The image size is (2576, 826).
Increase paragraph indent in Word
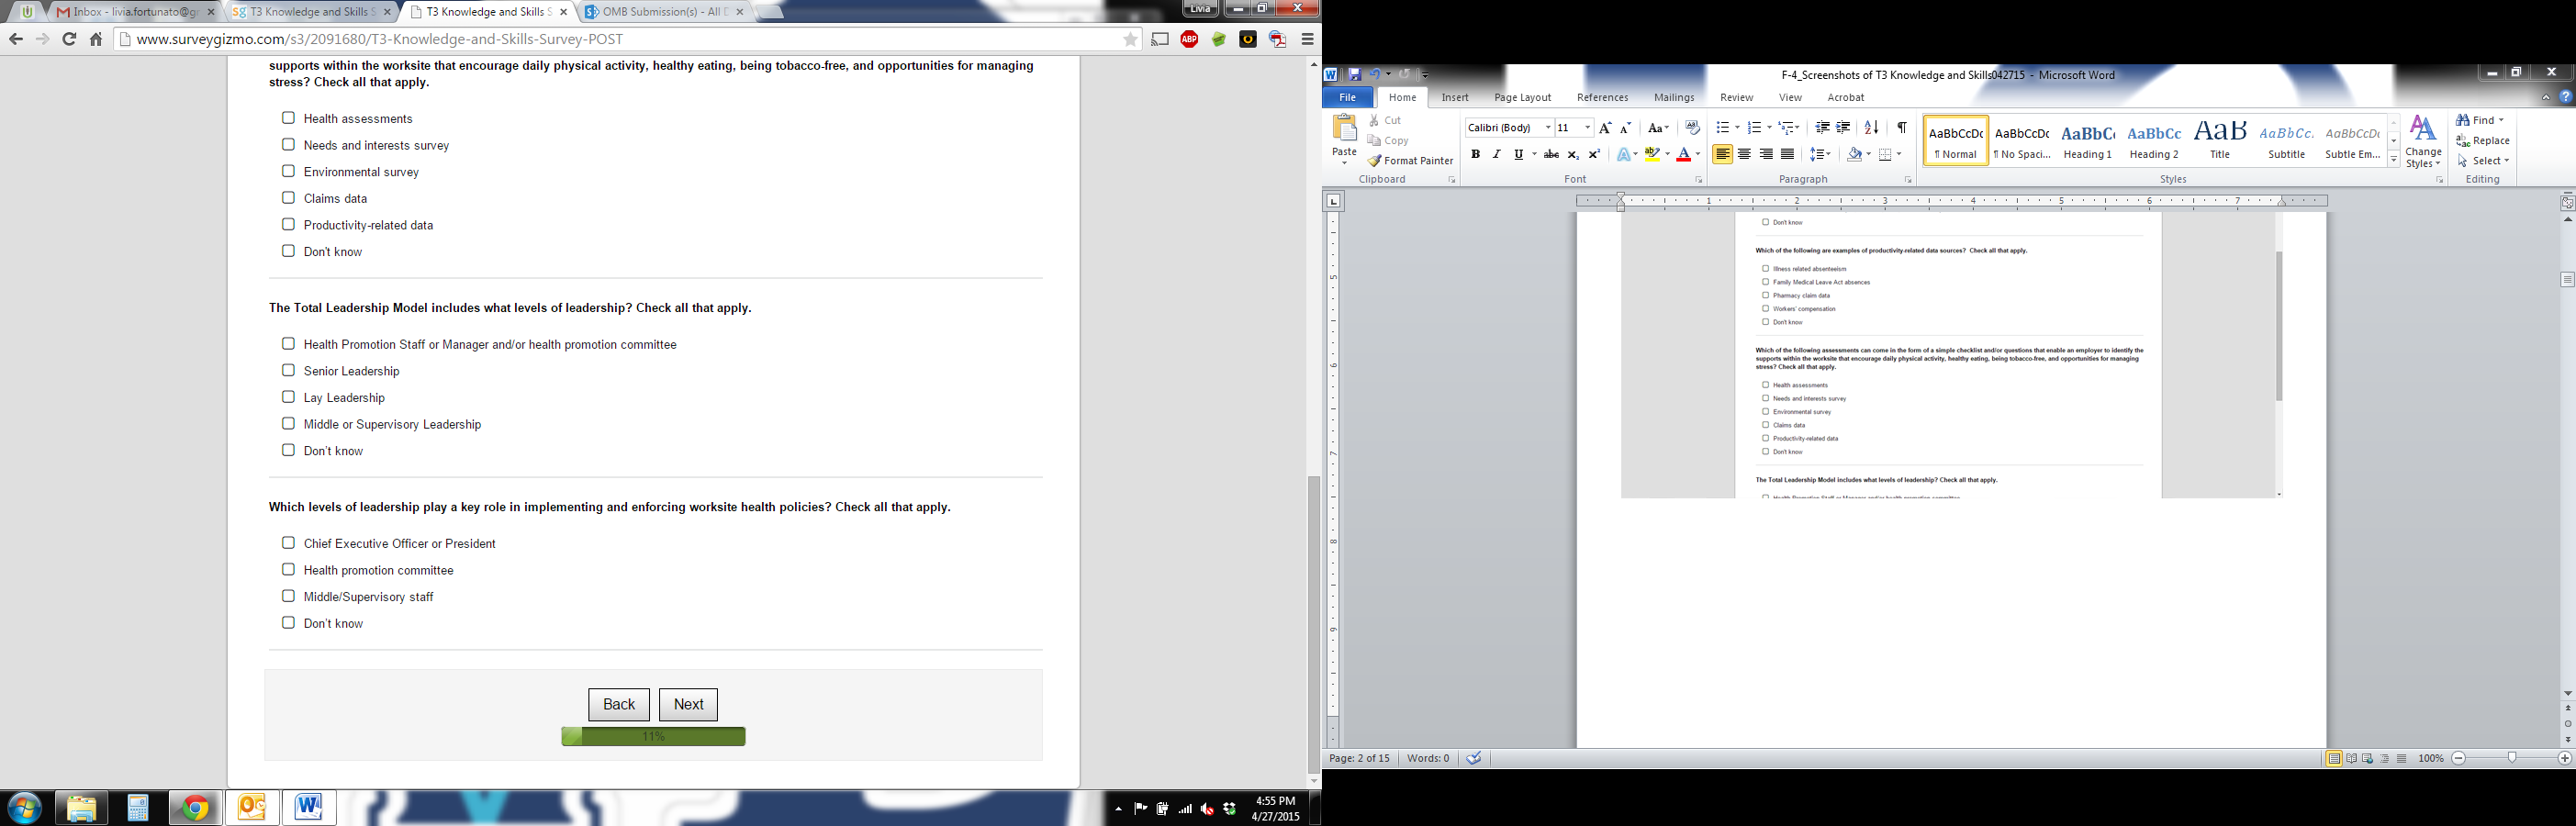click(1843, 128)
